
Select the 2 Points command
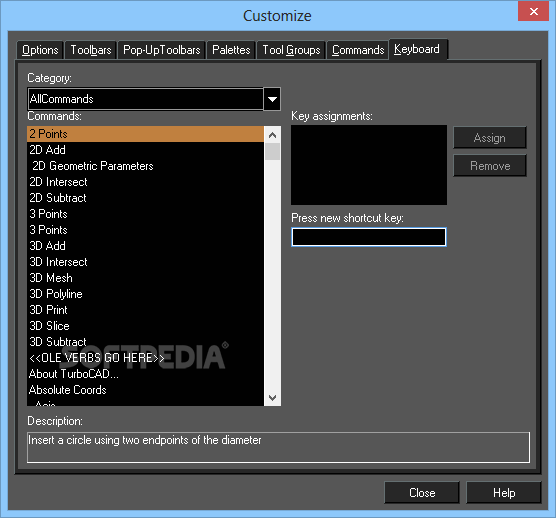click(145, 134)
